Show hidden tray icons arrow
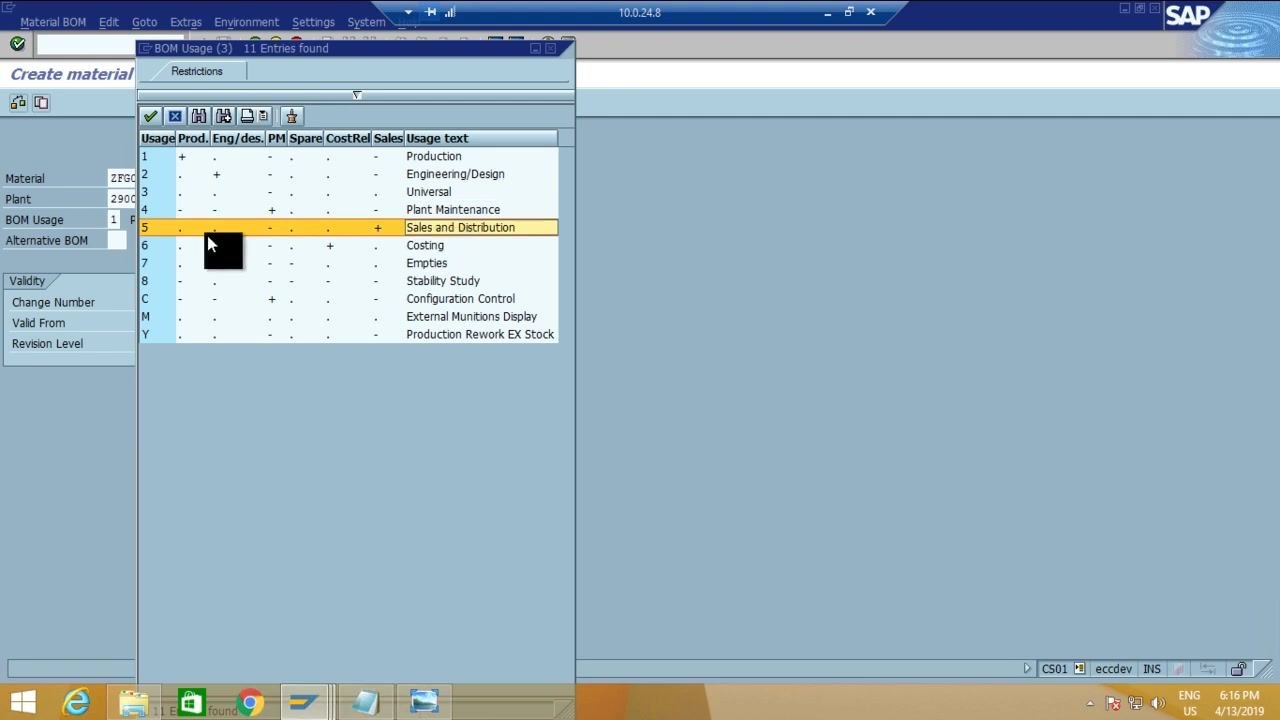Screen dimensions: 1280x720 [1090, 704]
